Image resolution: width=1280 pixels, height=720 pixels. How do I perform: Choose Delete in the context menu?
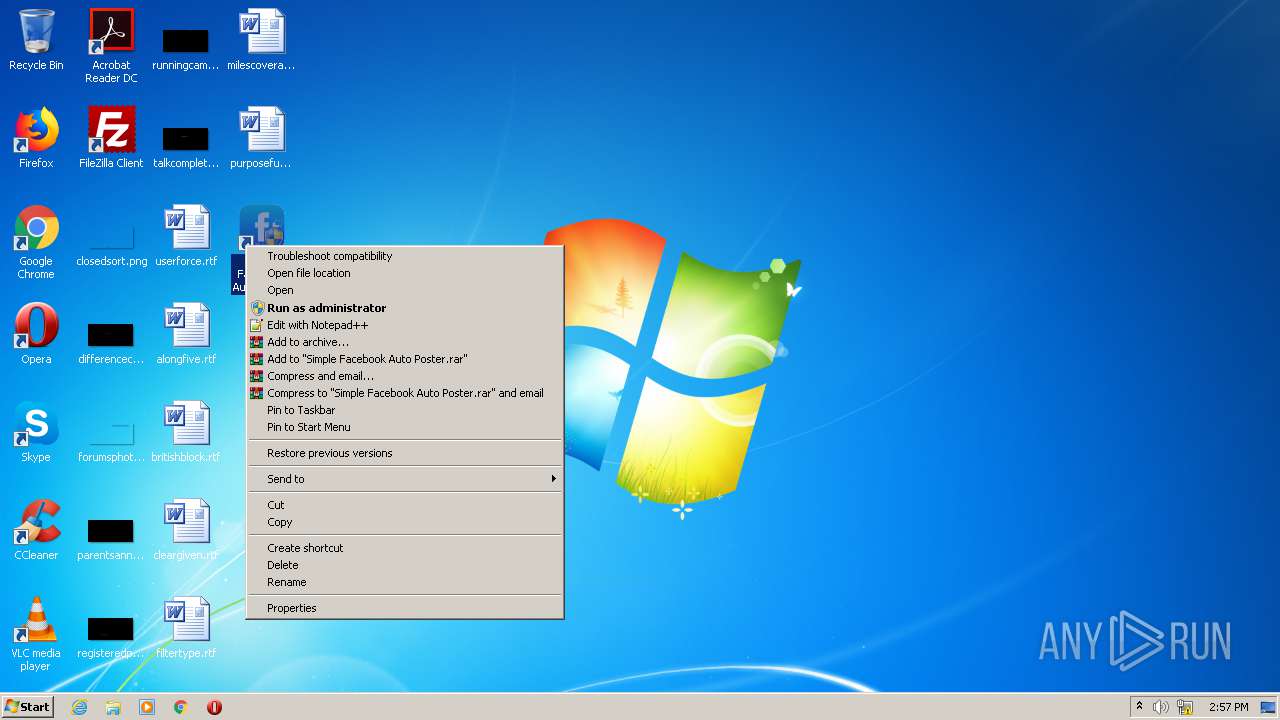click(x=405, y=565)
